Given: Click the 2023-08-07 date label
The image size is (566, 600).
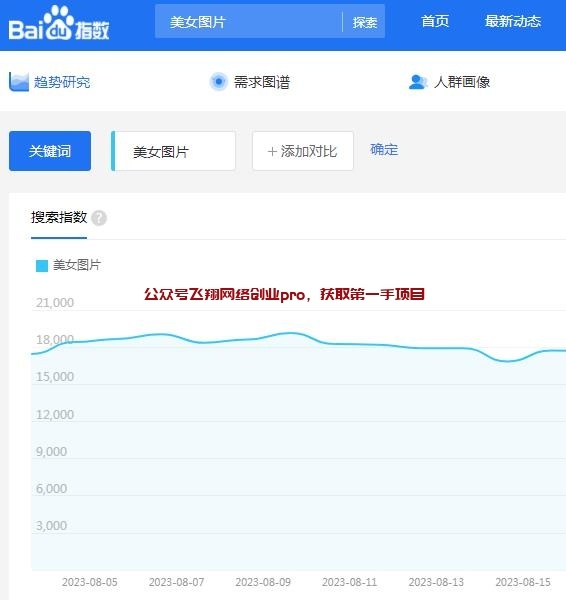Looking at the screenshot, I should 176,582.
